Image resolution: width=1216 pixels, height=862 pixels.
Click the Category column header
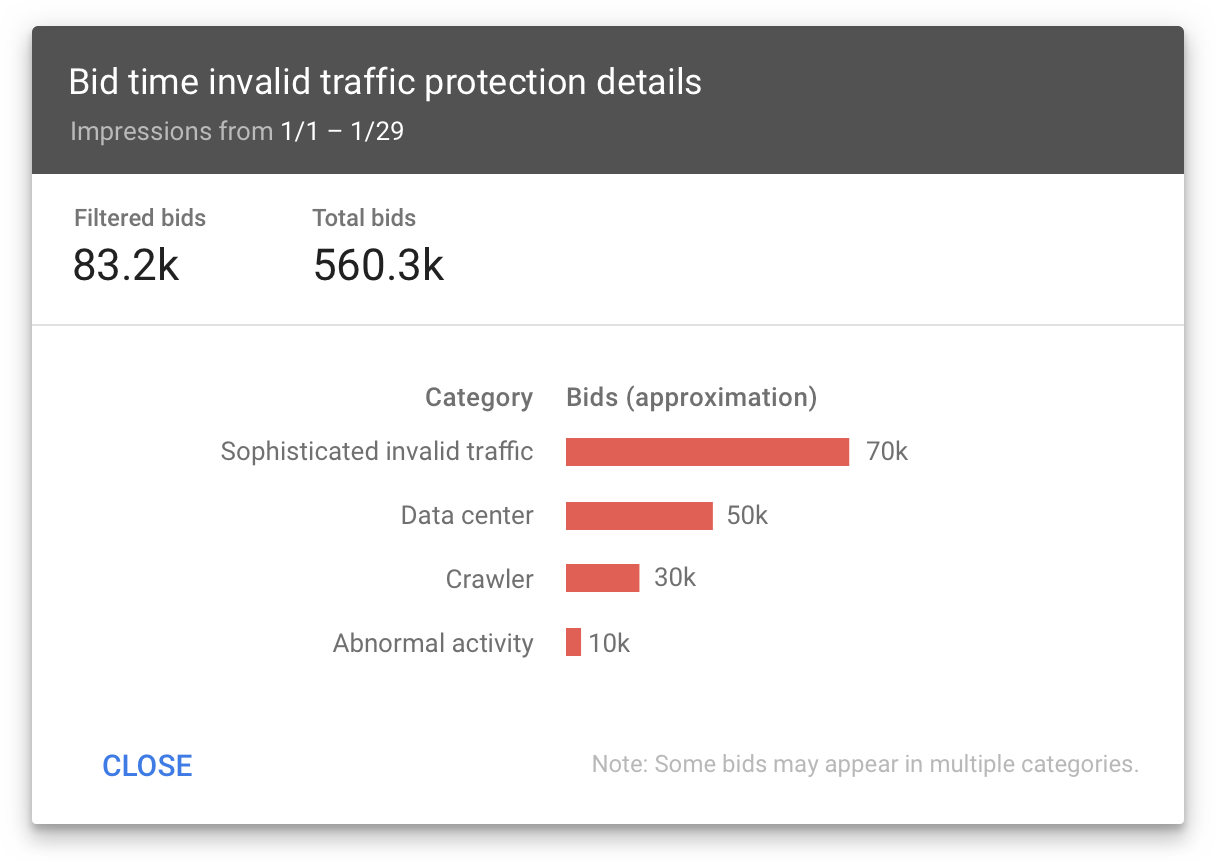[479, 398]
